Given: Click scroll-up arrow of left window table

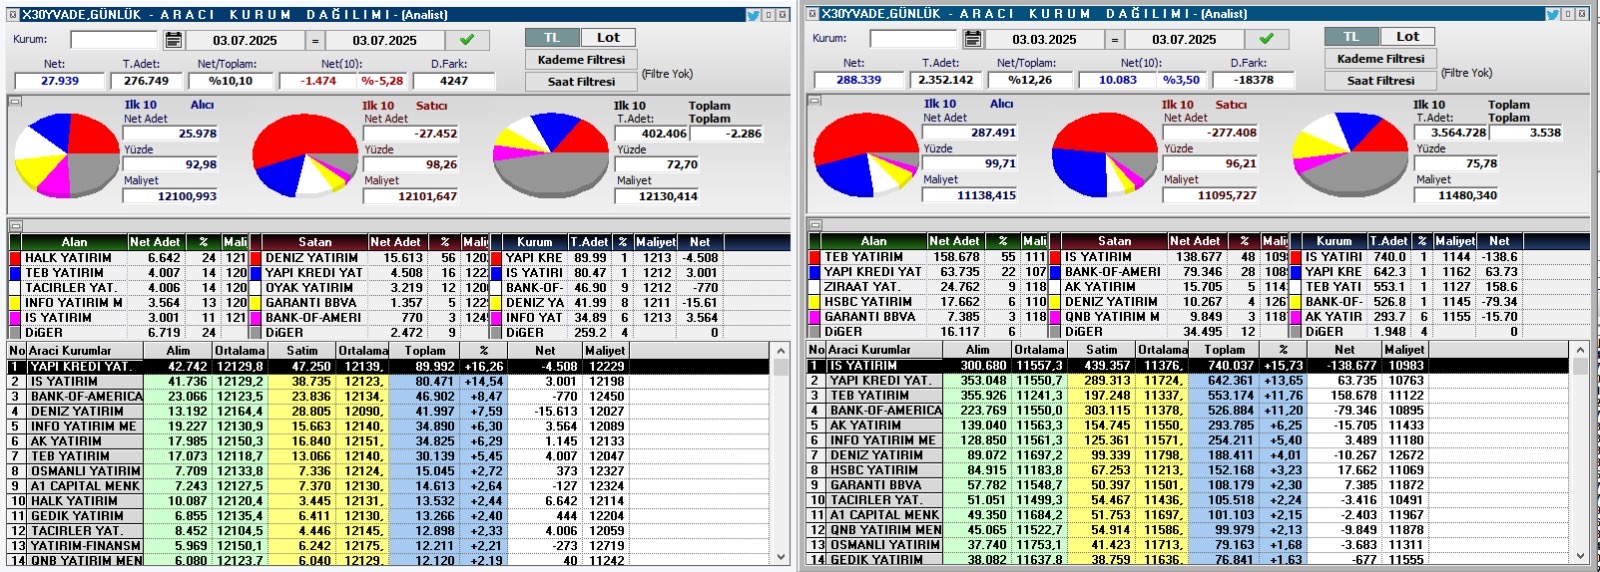Looking at the screenshot, I should [x=781, y=351].
